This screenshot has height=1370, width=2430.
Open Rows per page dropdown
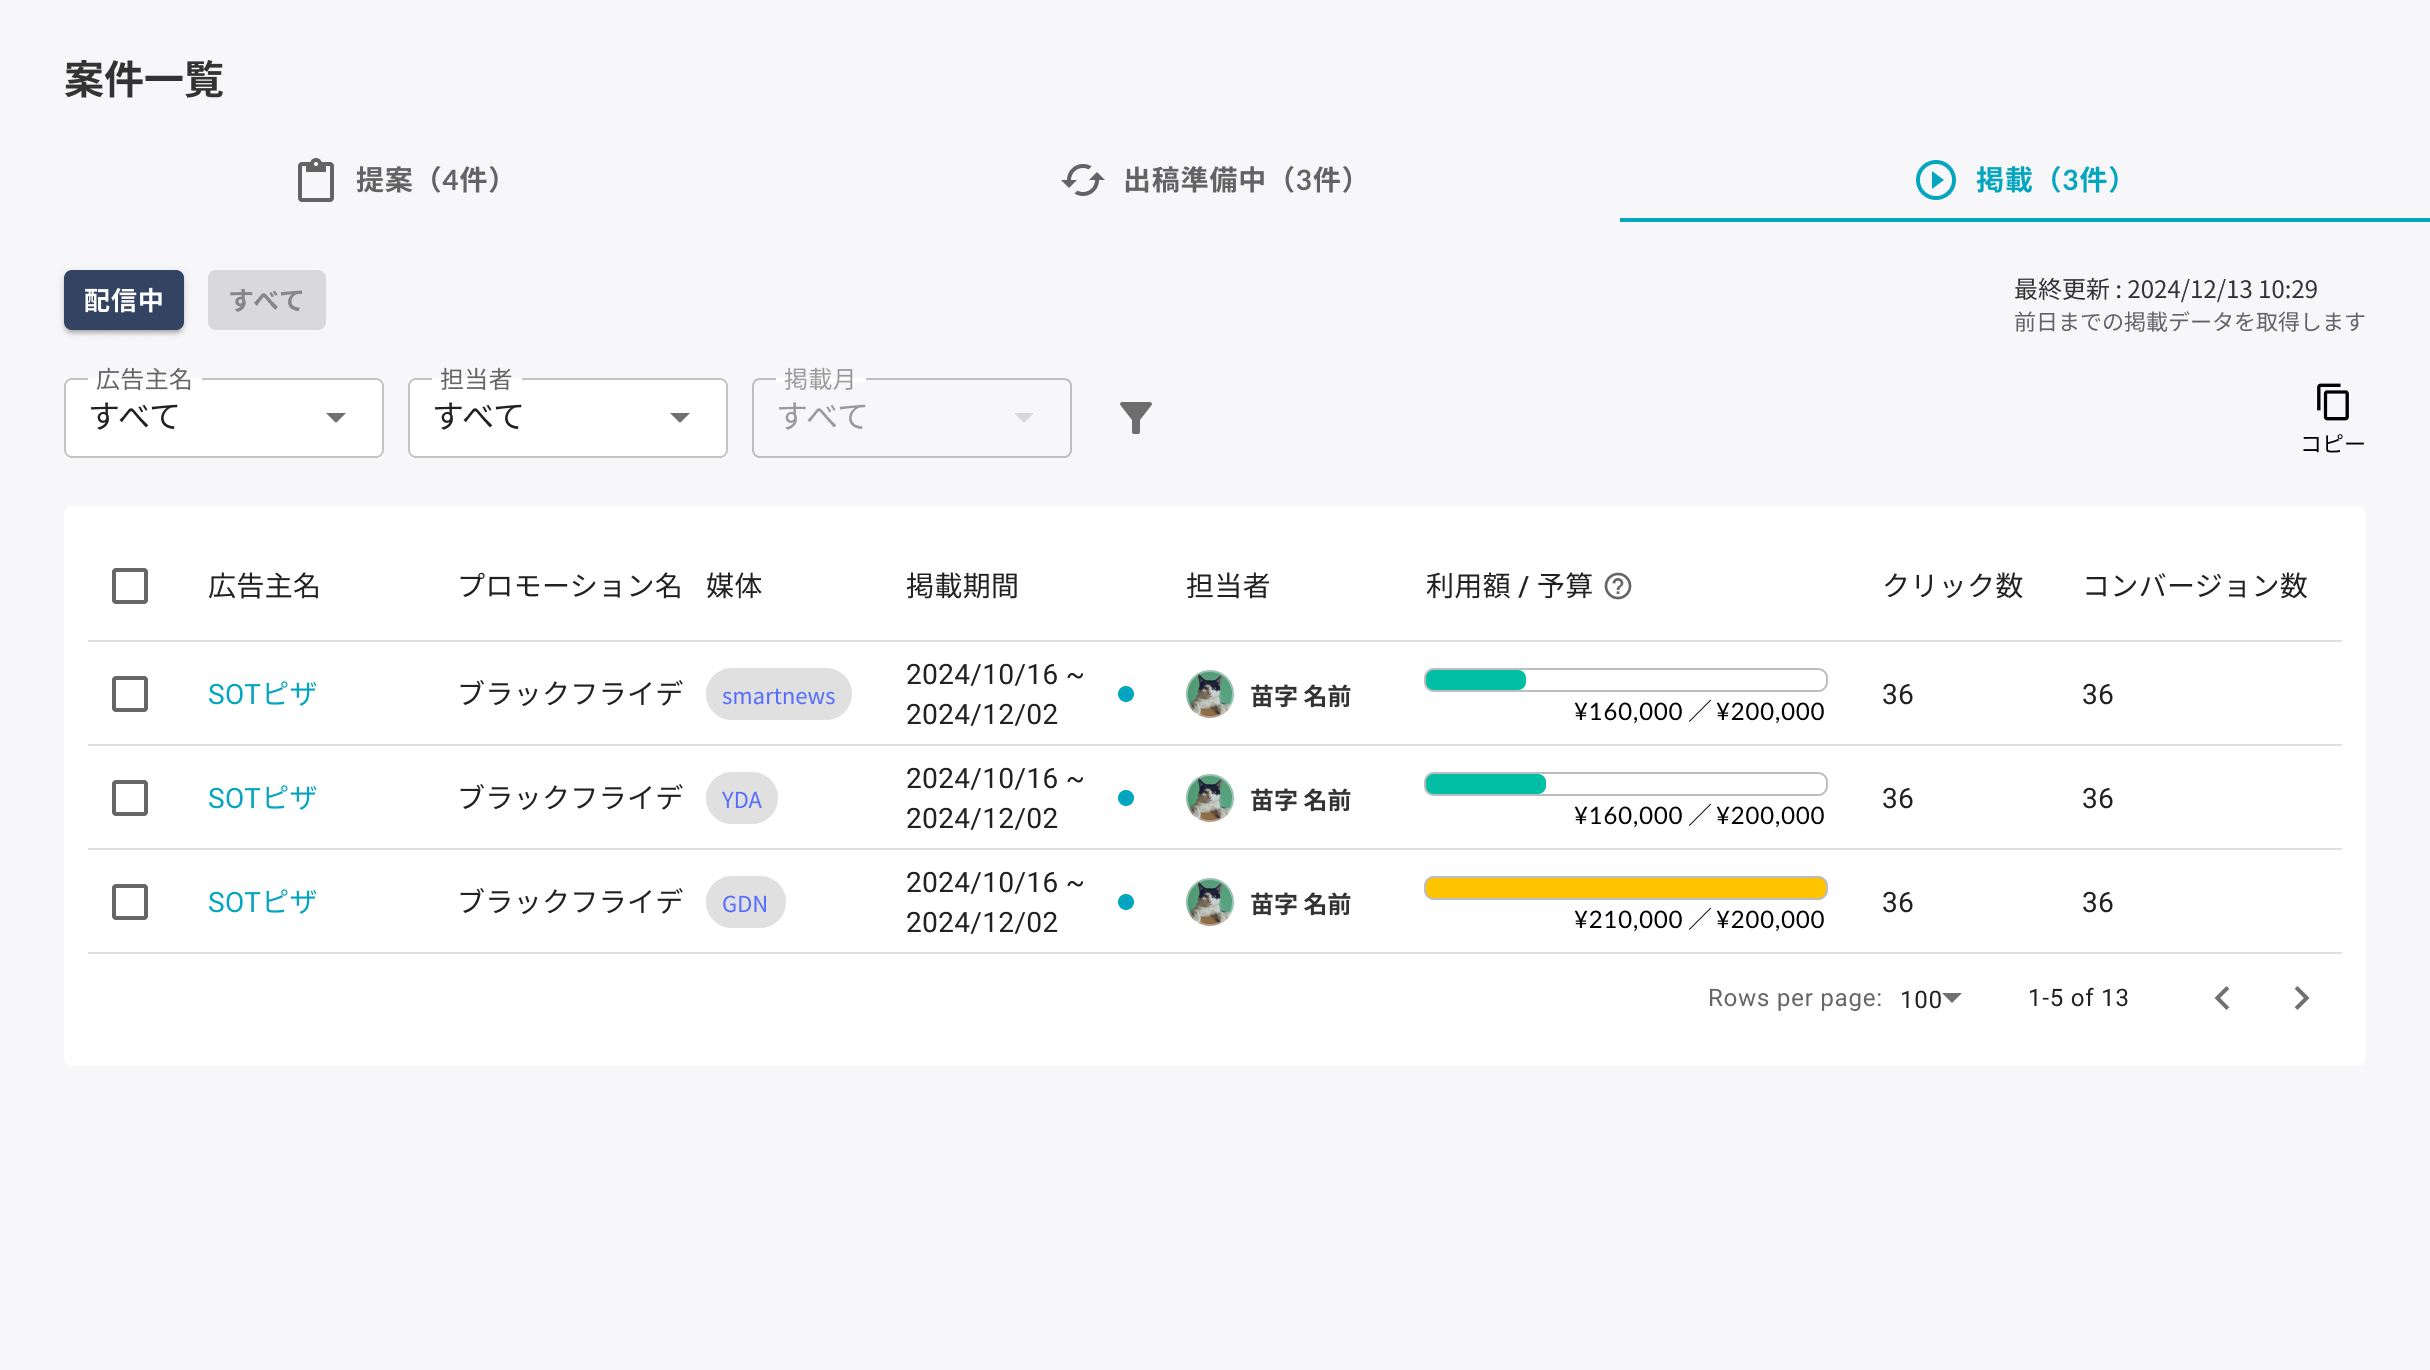(1930, 999)
